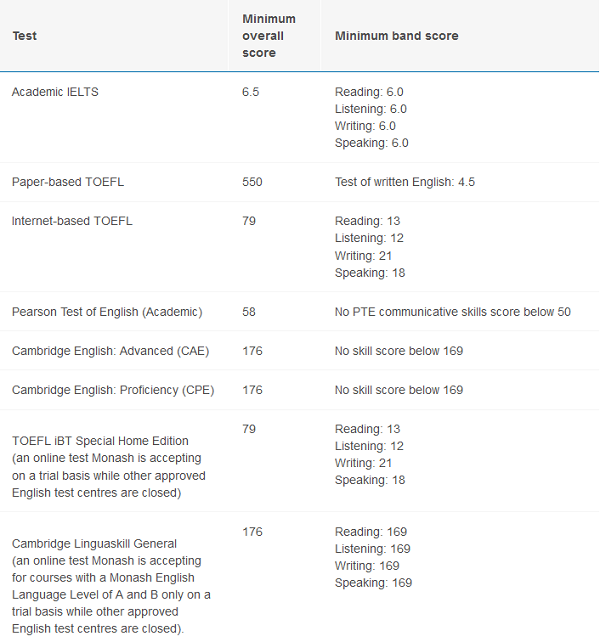Click the 6.5 overall score cell
The width and height of the screenshot is (600, 642).
tap(251, 92)
